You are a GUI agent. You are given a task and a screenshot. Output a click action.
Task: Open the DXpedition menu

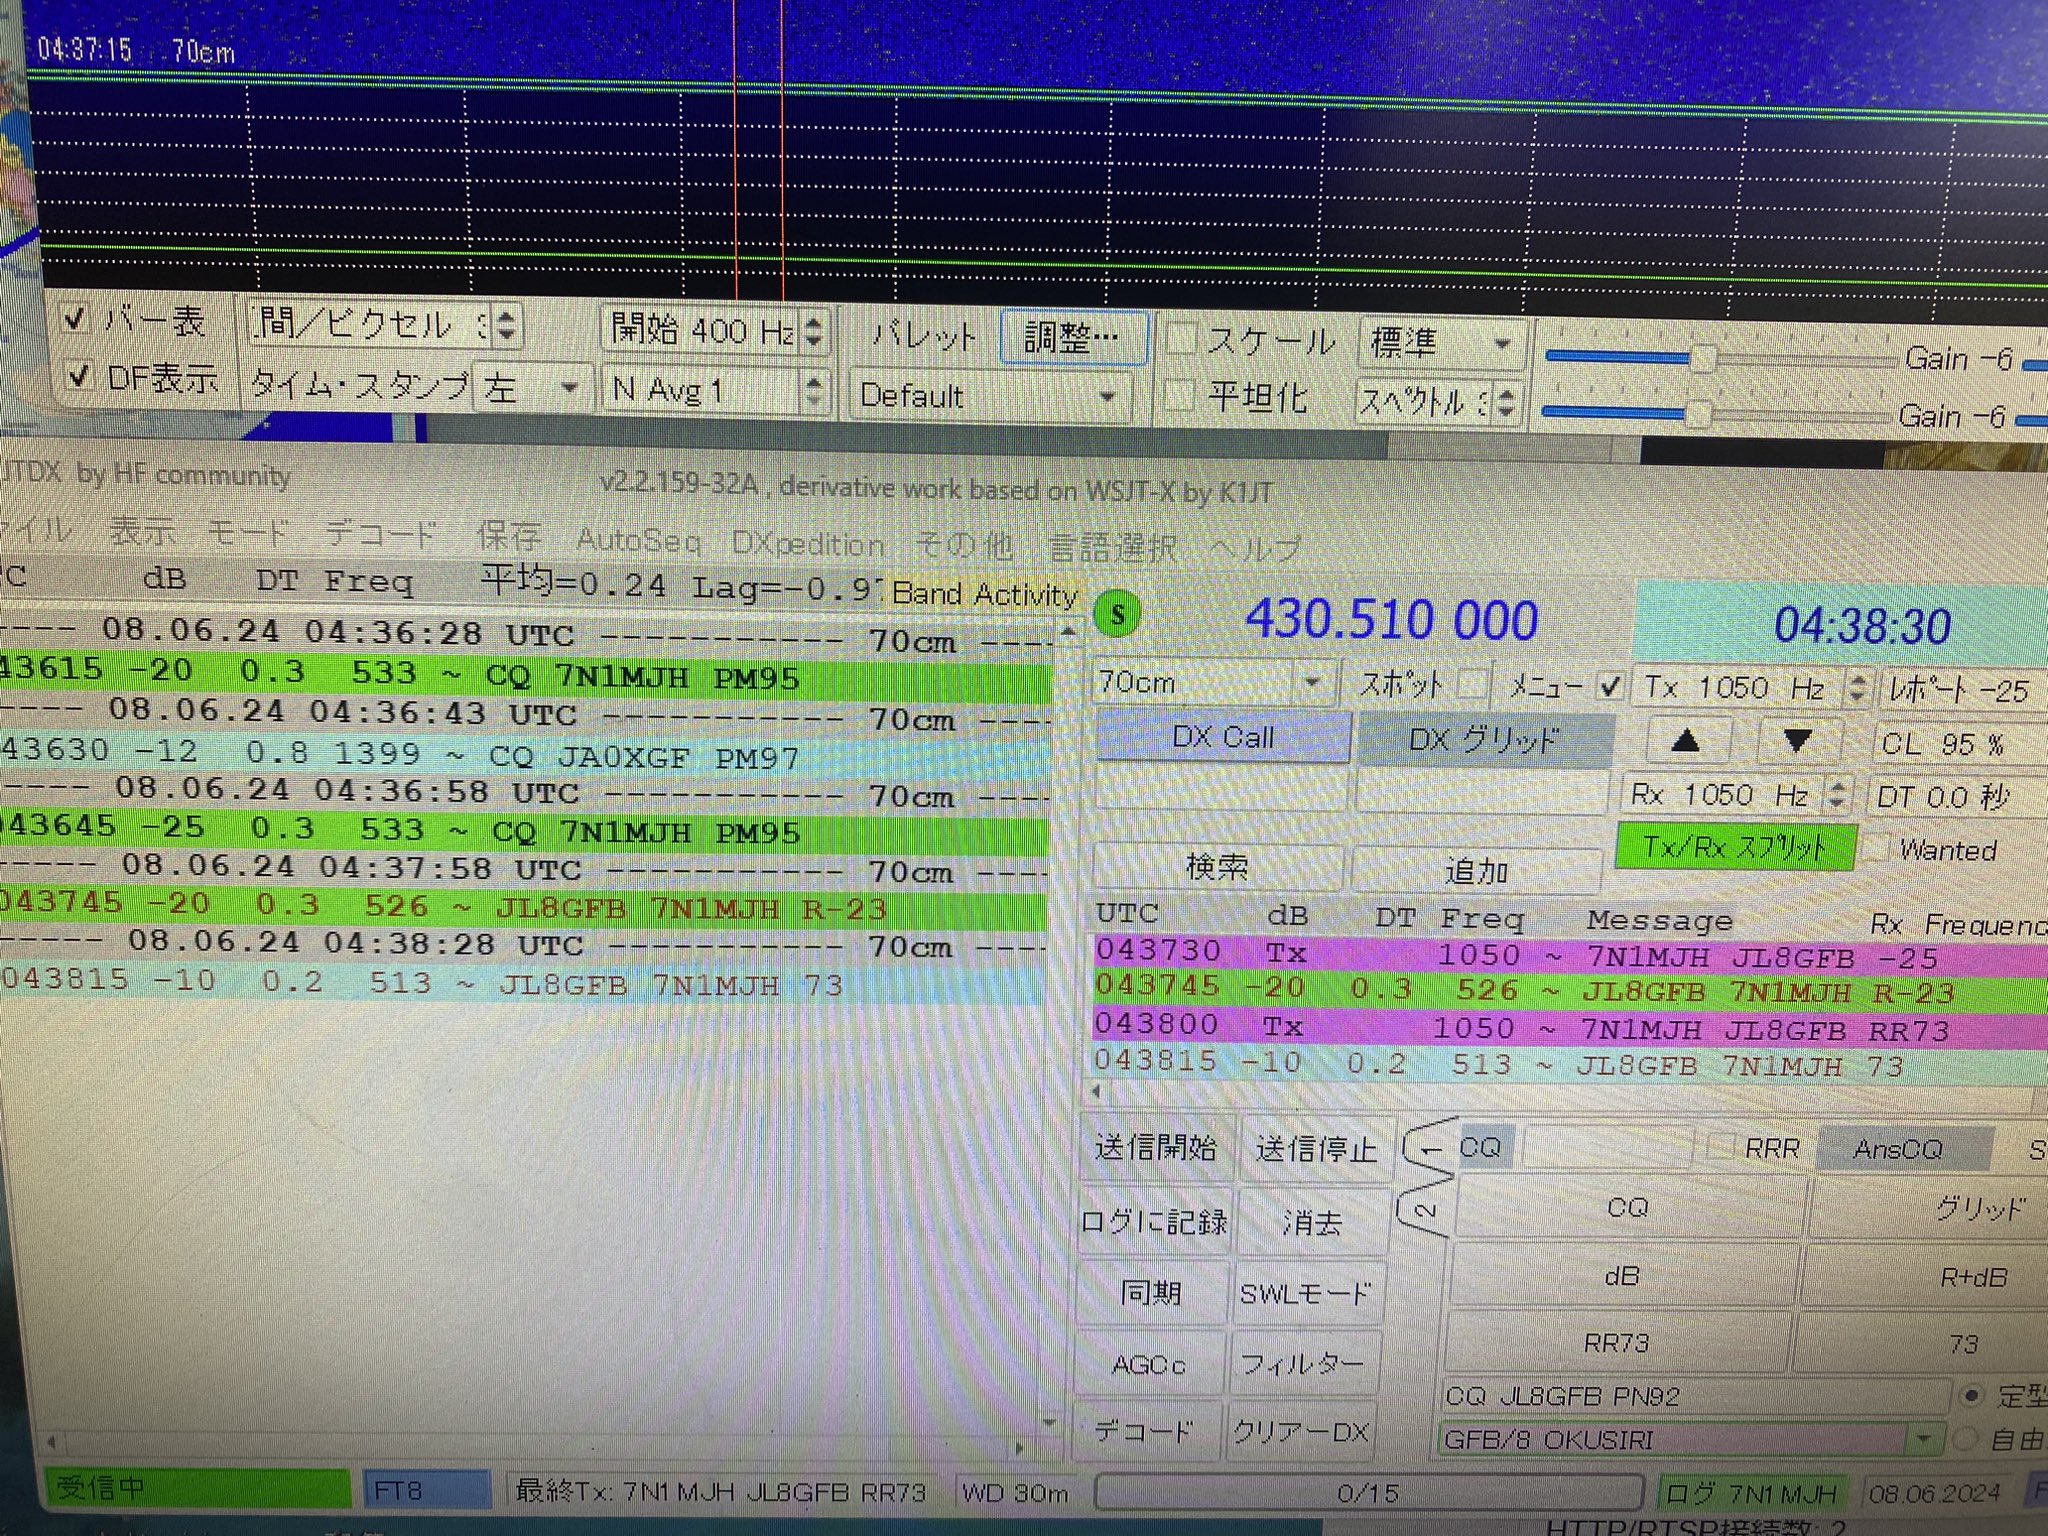click(x=808, y=544)
